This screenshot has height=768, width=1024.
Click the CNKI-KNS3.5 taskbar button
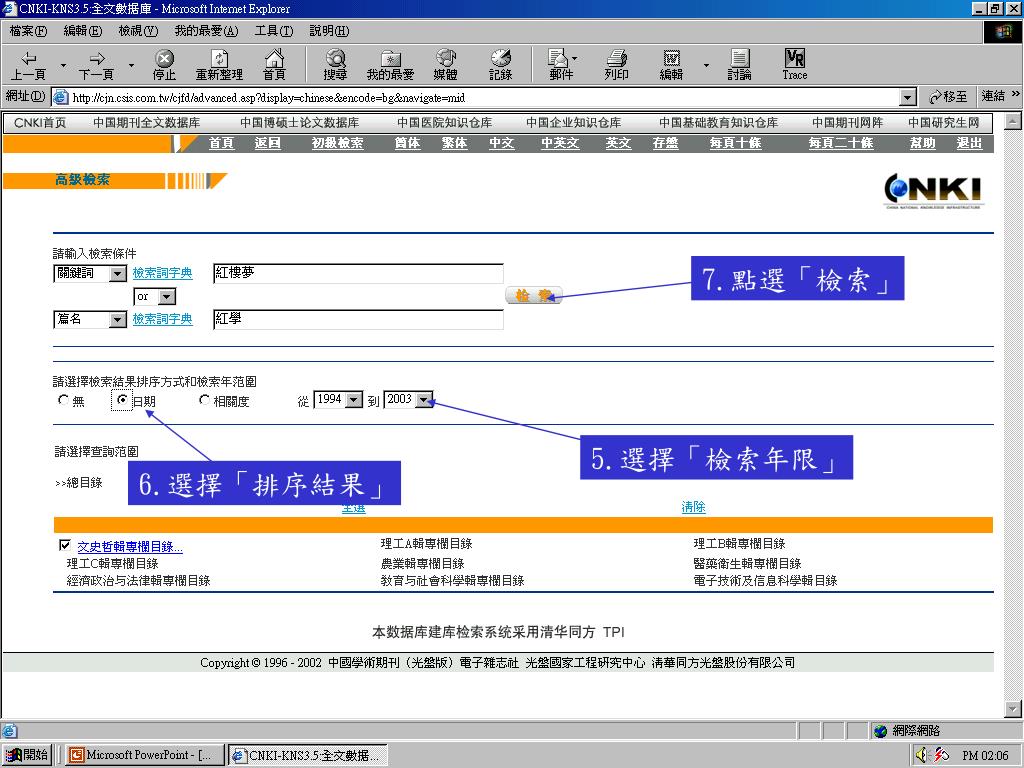308,755
